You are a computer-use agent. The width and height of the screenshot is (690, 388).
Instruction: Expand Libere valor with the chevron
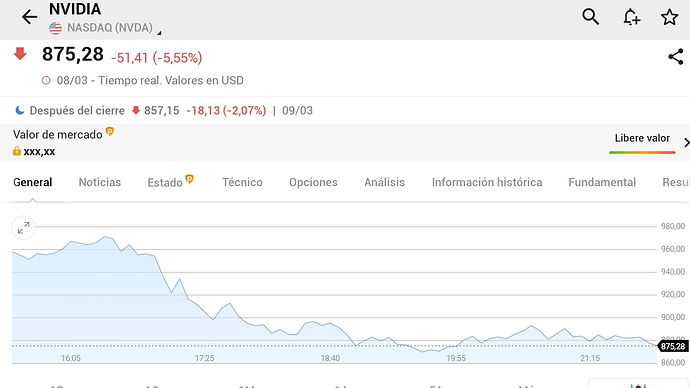[x=686, y=143]
